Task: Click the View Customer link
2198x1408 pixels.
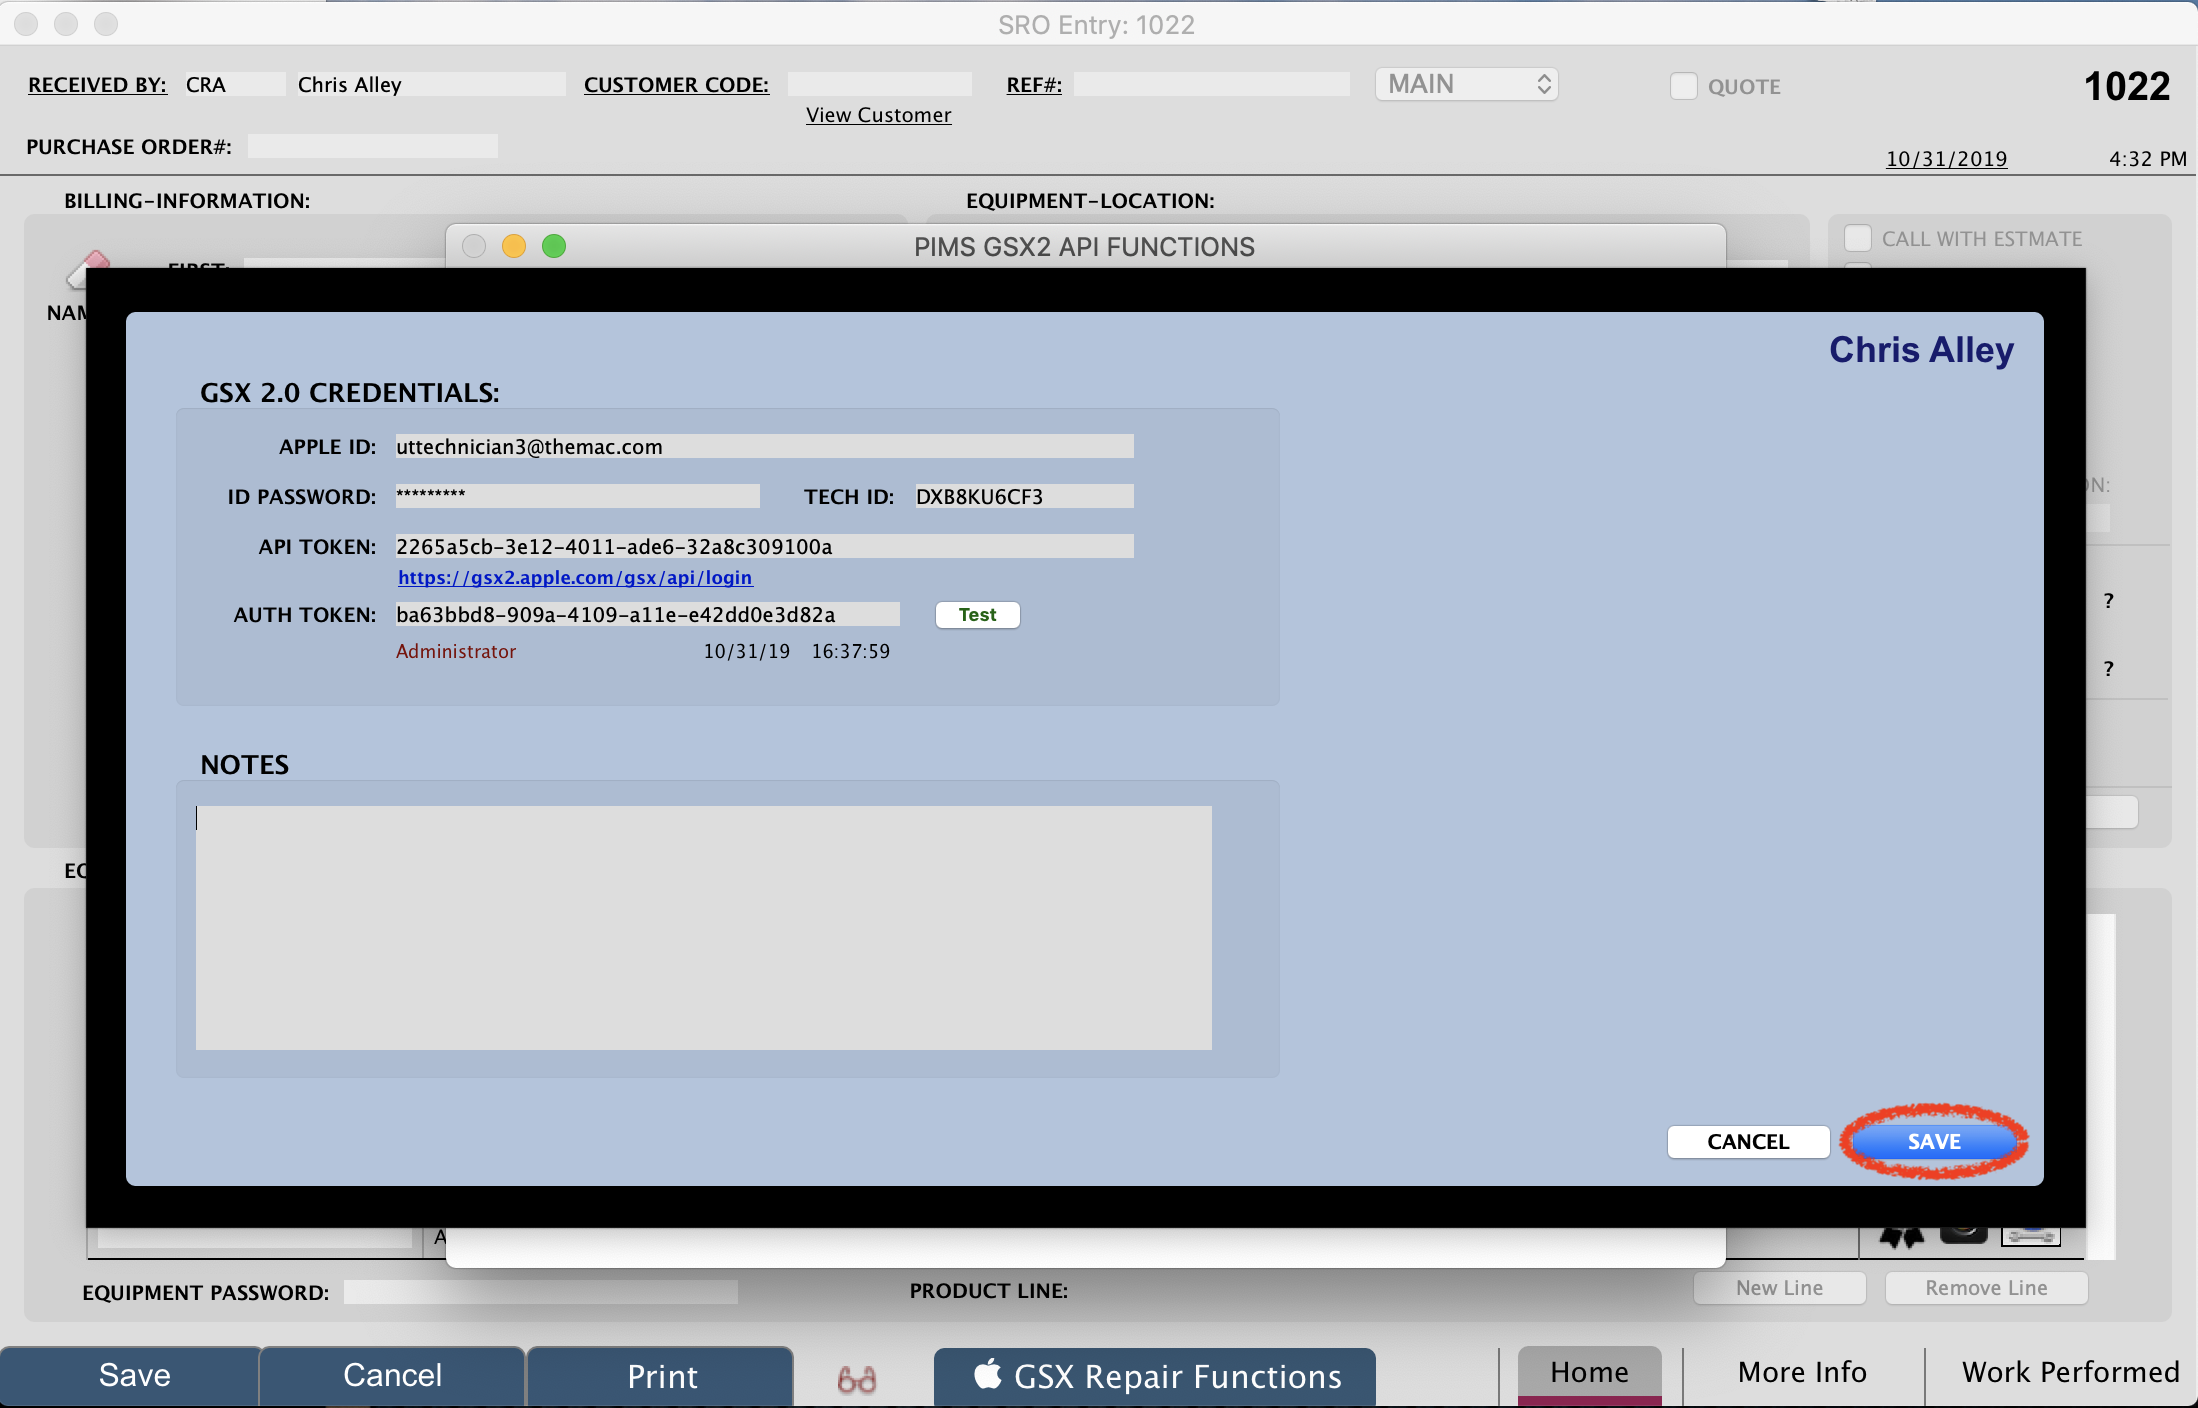Action: (x=878, y=115)
